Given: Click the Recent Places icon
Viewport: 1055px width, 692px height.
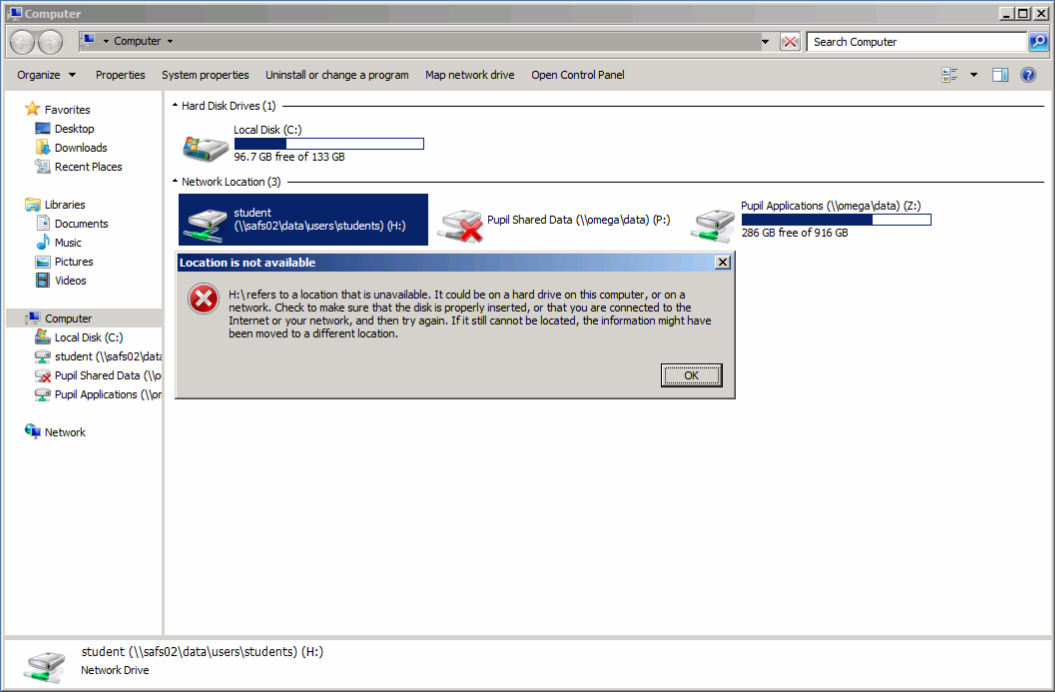Looking at the screenshot, I should click(42, 166).
